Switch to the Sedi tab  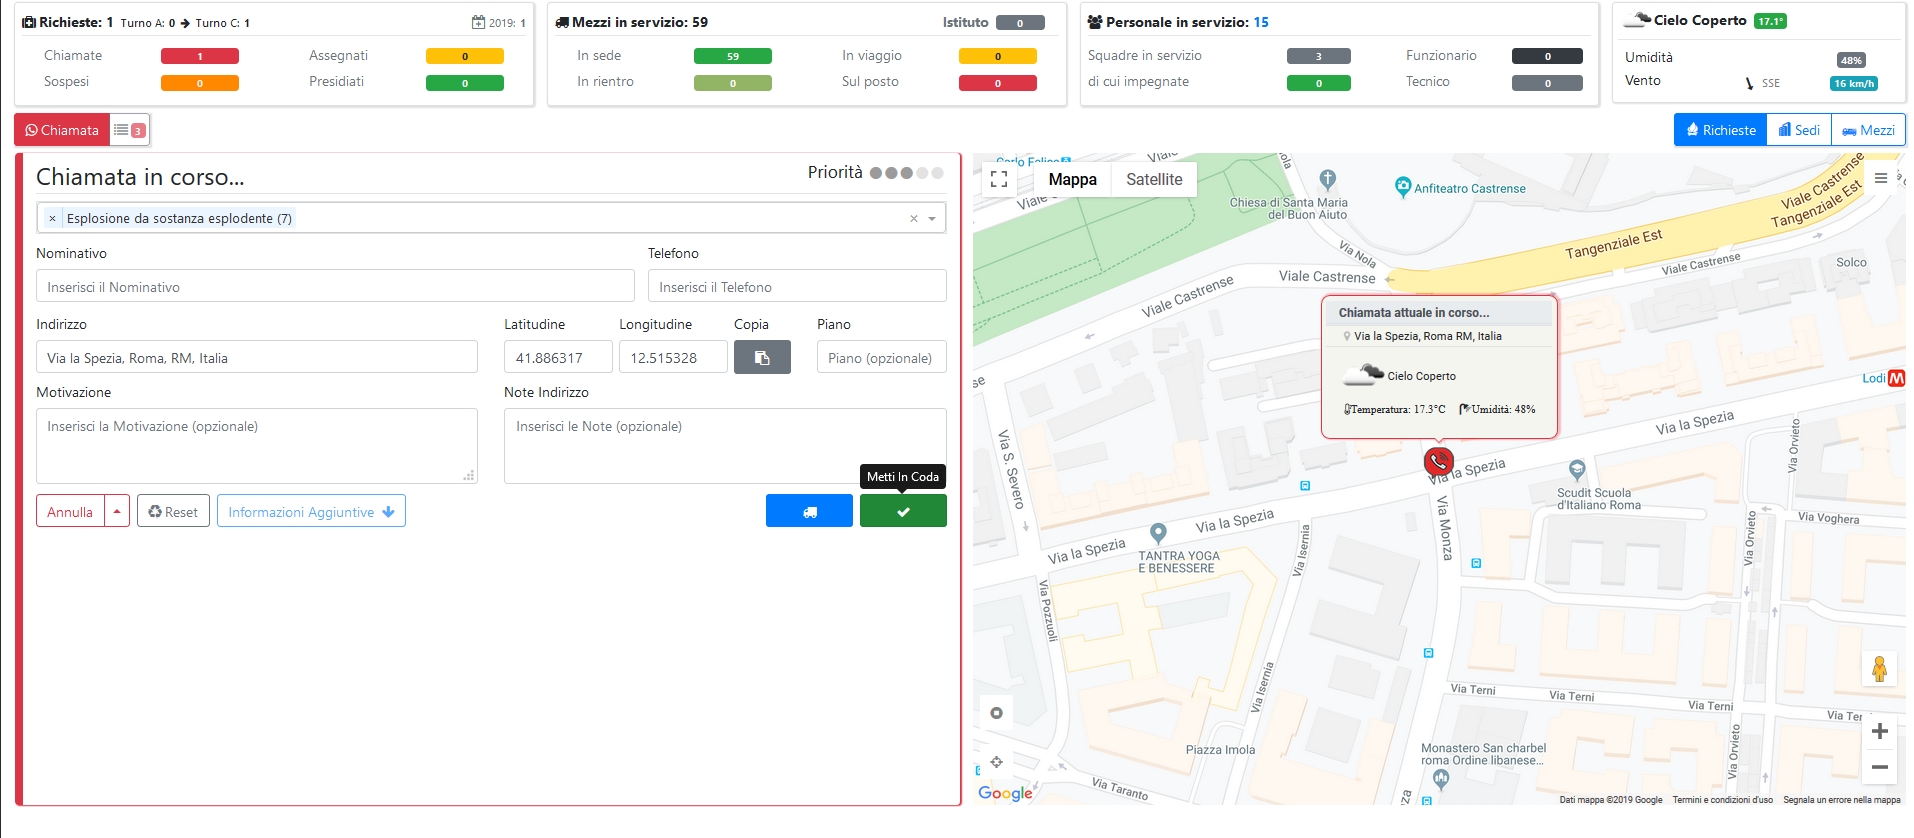pyautogui.click(x=1799, y=130)
